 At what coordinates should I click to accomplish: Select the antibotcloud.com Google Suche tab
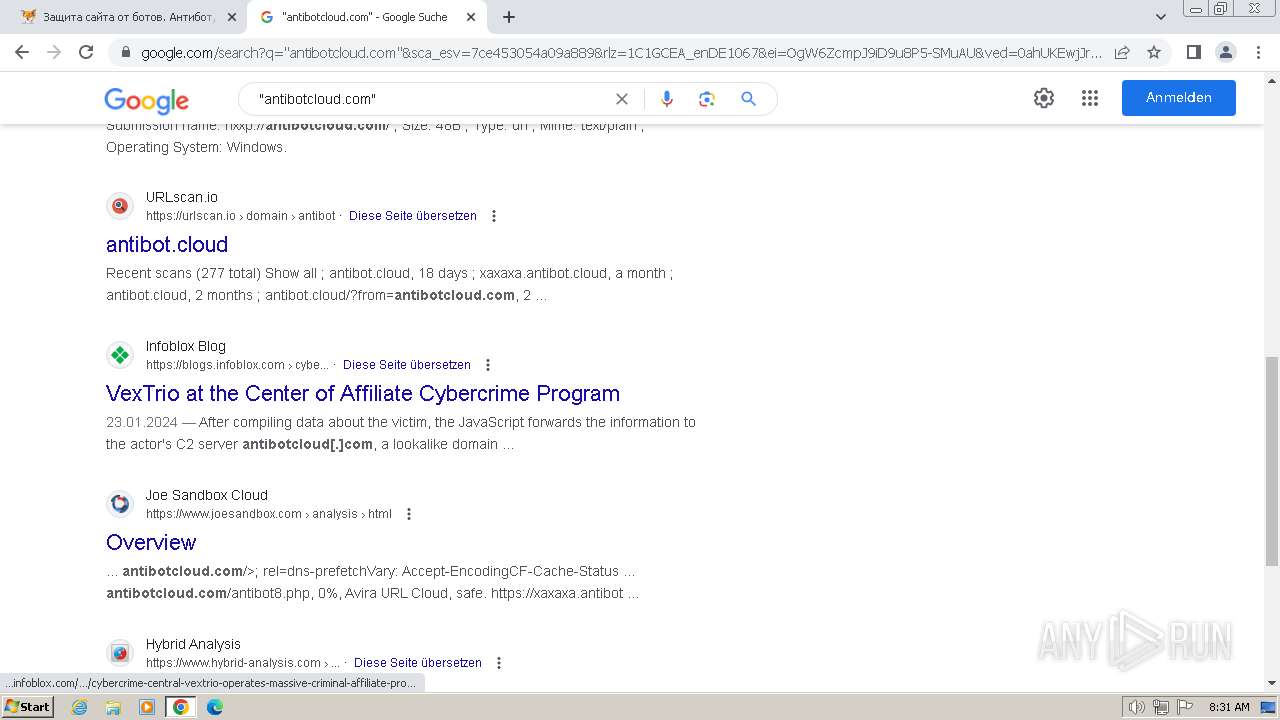tap(366, 17)
